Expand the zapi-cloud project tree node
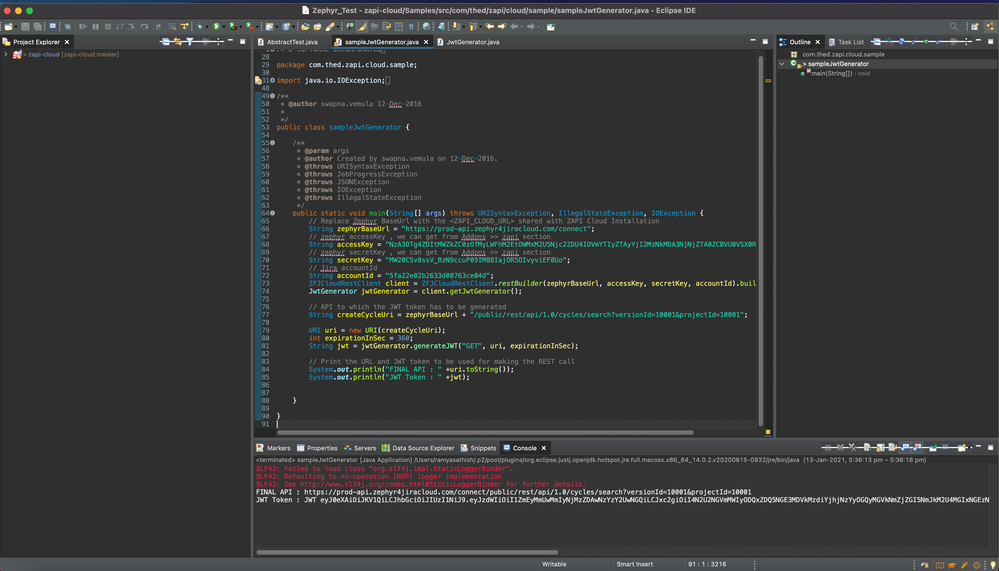The width and height of the screenshot is (999, 571). tap(6, 54)
